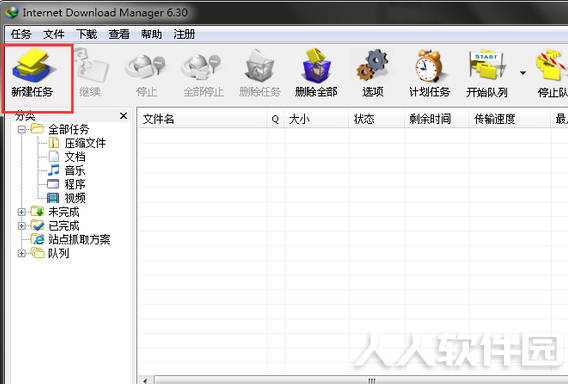The image size is (568, 384).
Task: Click the film icon beside 视频
Action: [x=53, y=198]
